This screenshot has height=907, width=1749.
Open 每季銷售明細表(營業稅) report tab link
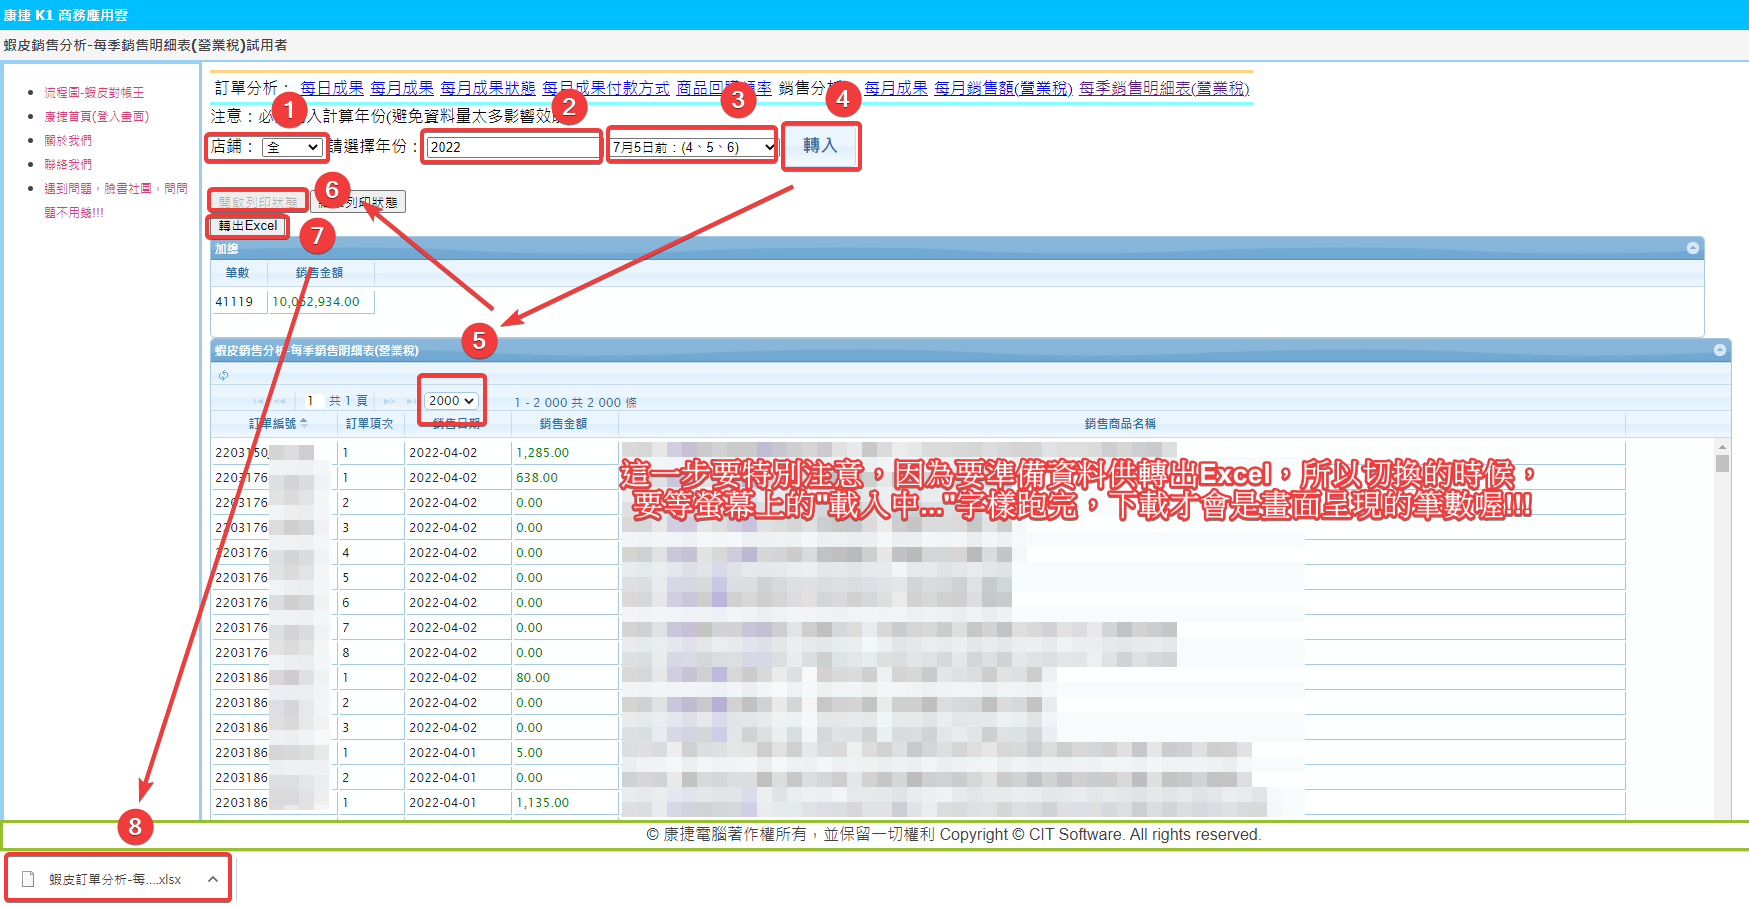coord(1163,88)
